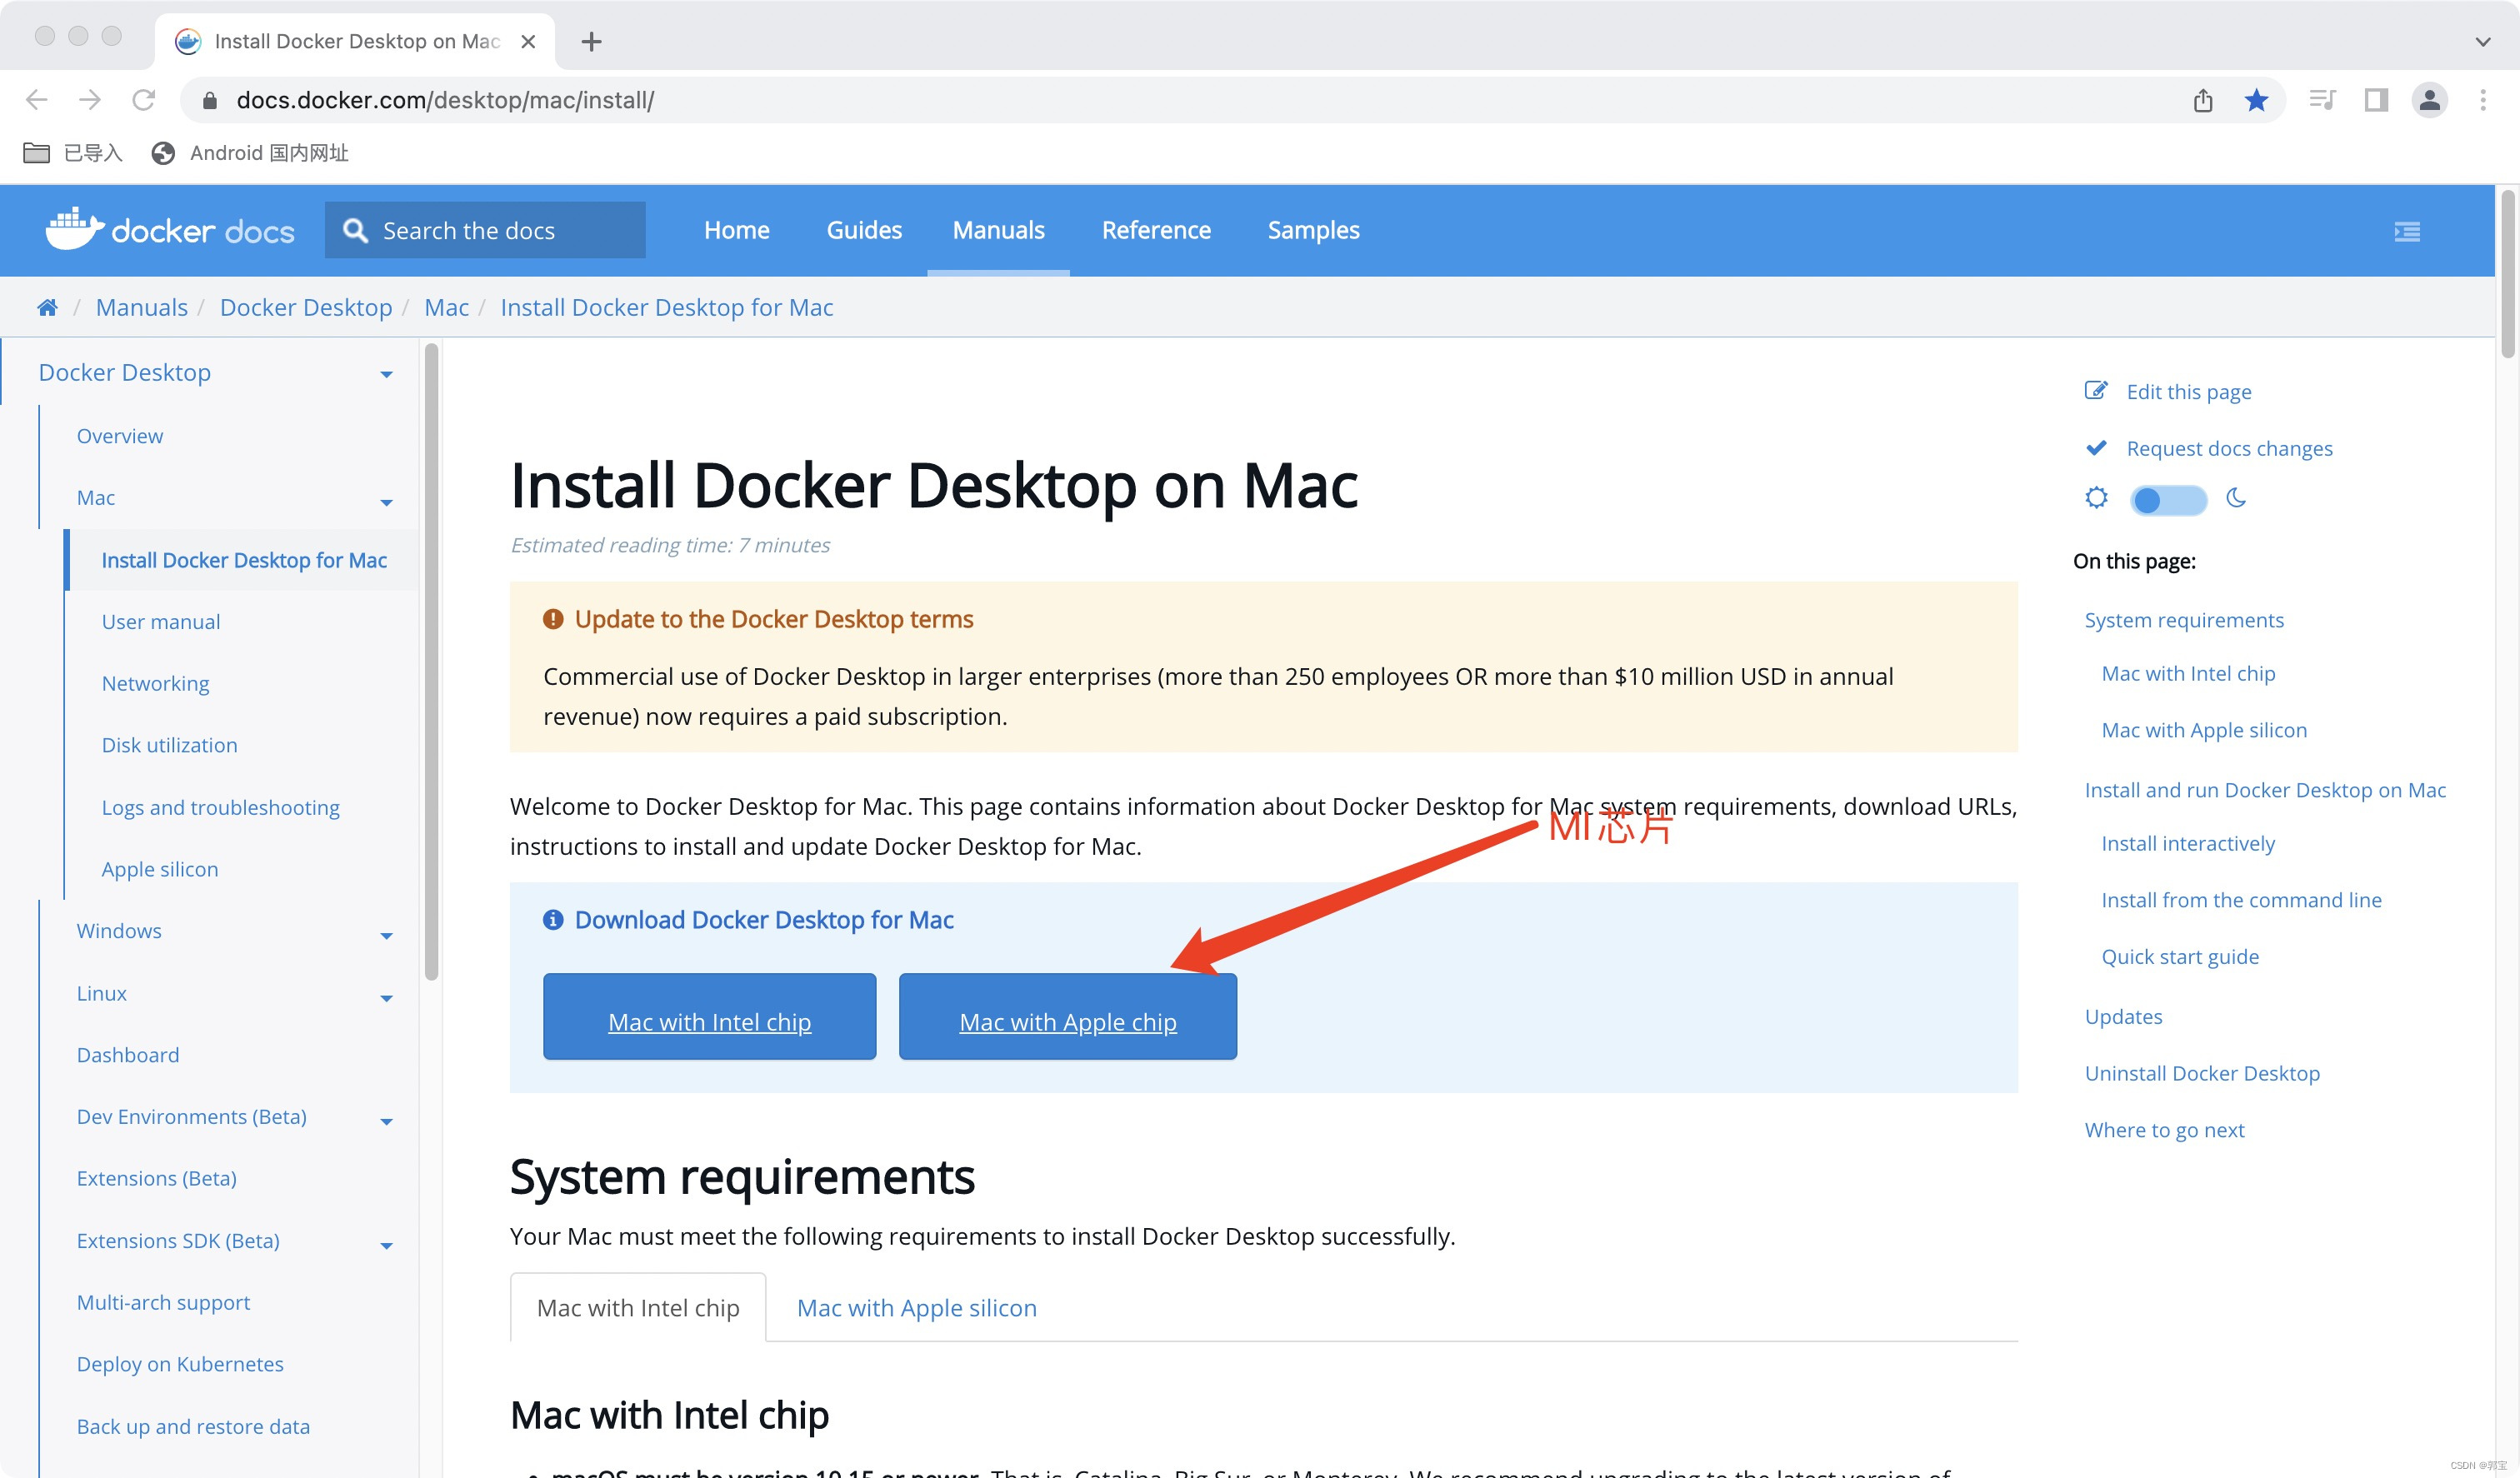Screen dimensions: 2520x1478
Task: Open Deploy on Kubernetes sidebar link
Action: click(x=180, y=1364)
